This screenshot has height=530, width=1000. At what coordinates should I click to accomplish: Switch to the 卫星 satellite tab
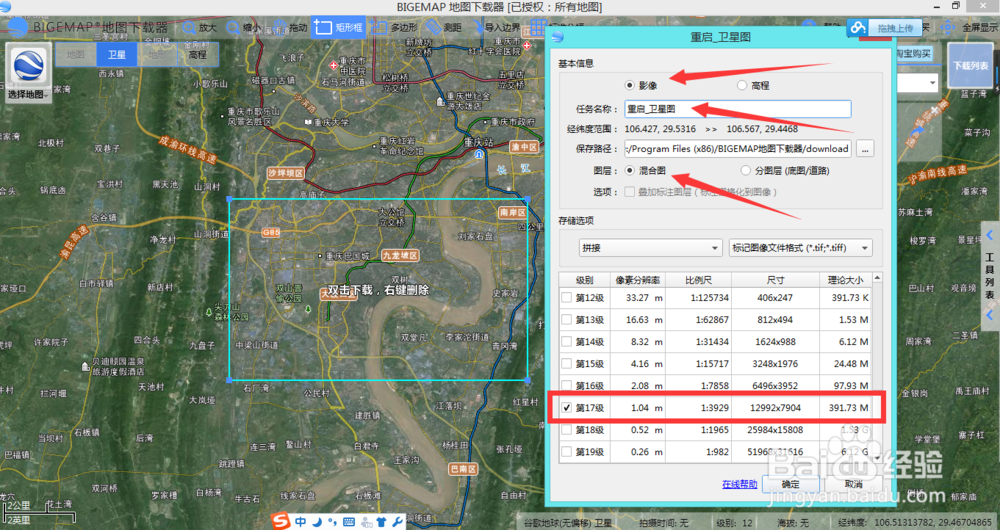(x=117, y=55)
